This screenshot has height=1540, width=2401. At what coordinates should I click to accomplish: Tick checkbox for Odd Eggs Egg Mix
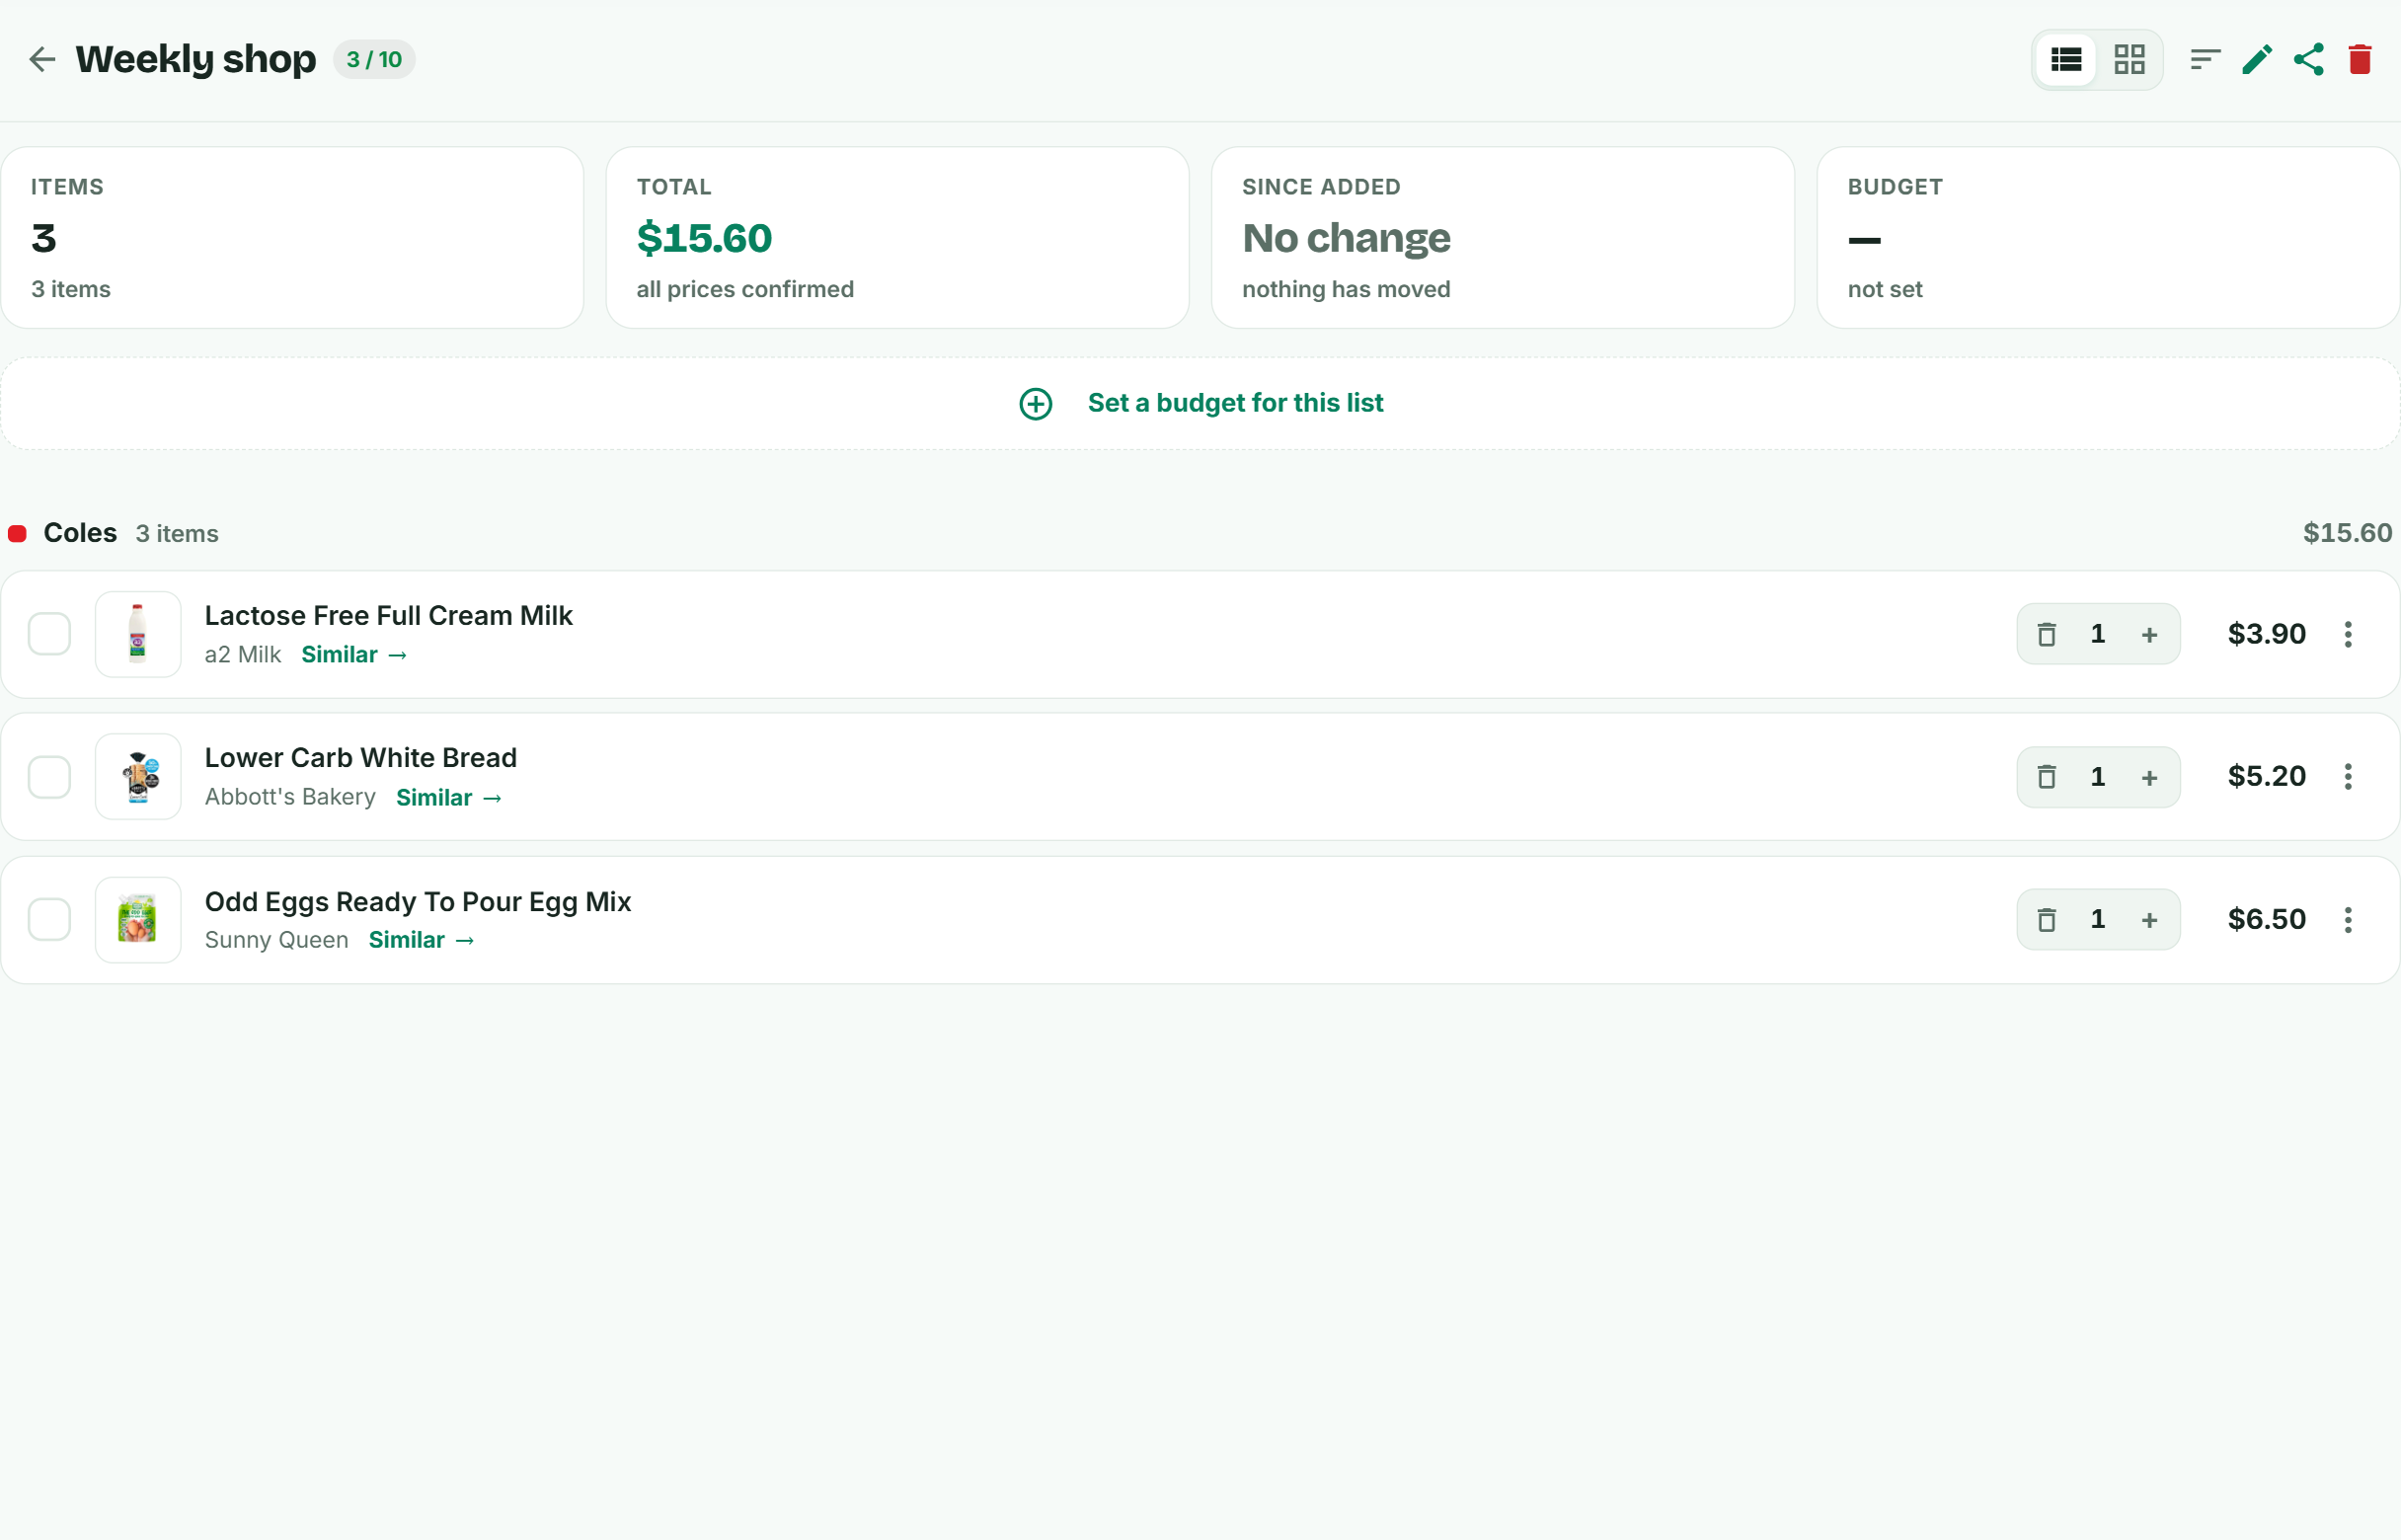coord(49,920)
